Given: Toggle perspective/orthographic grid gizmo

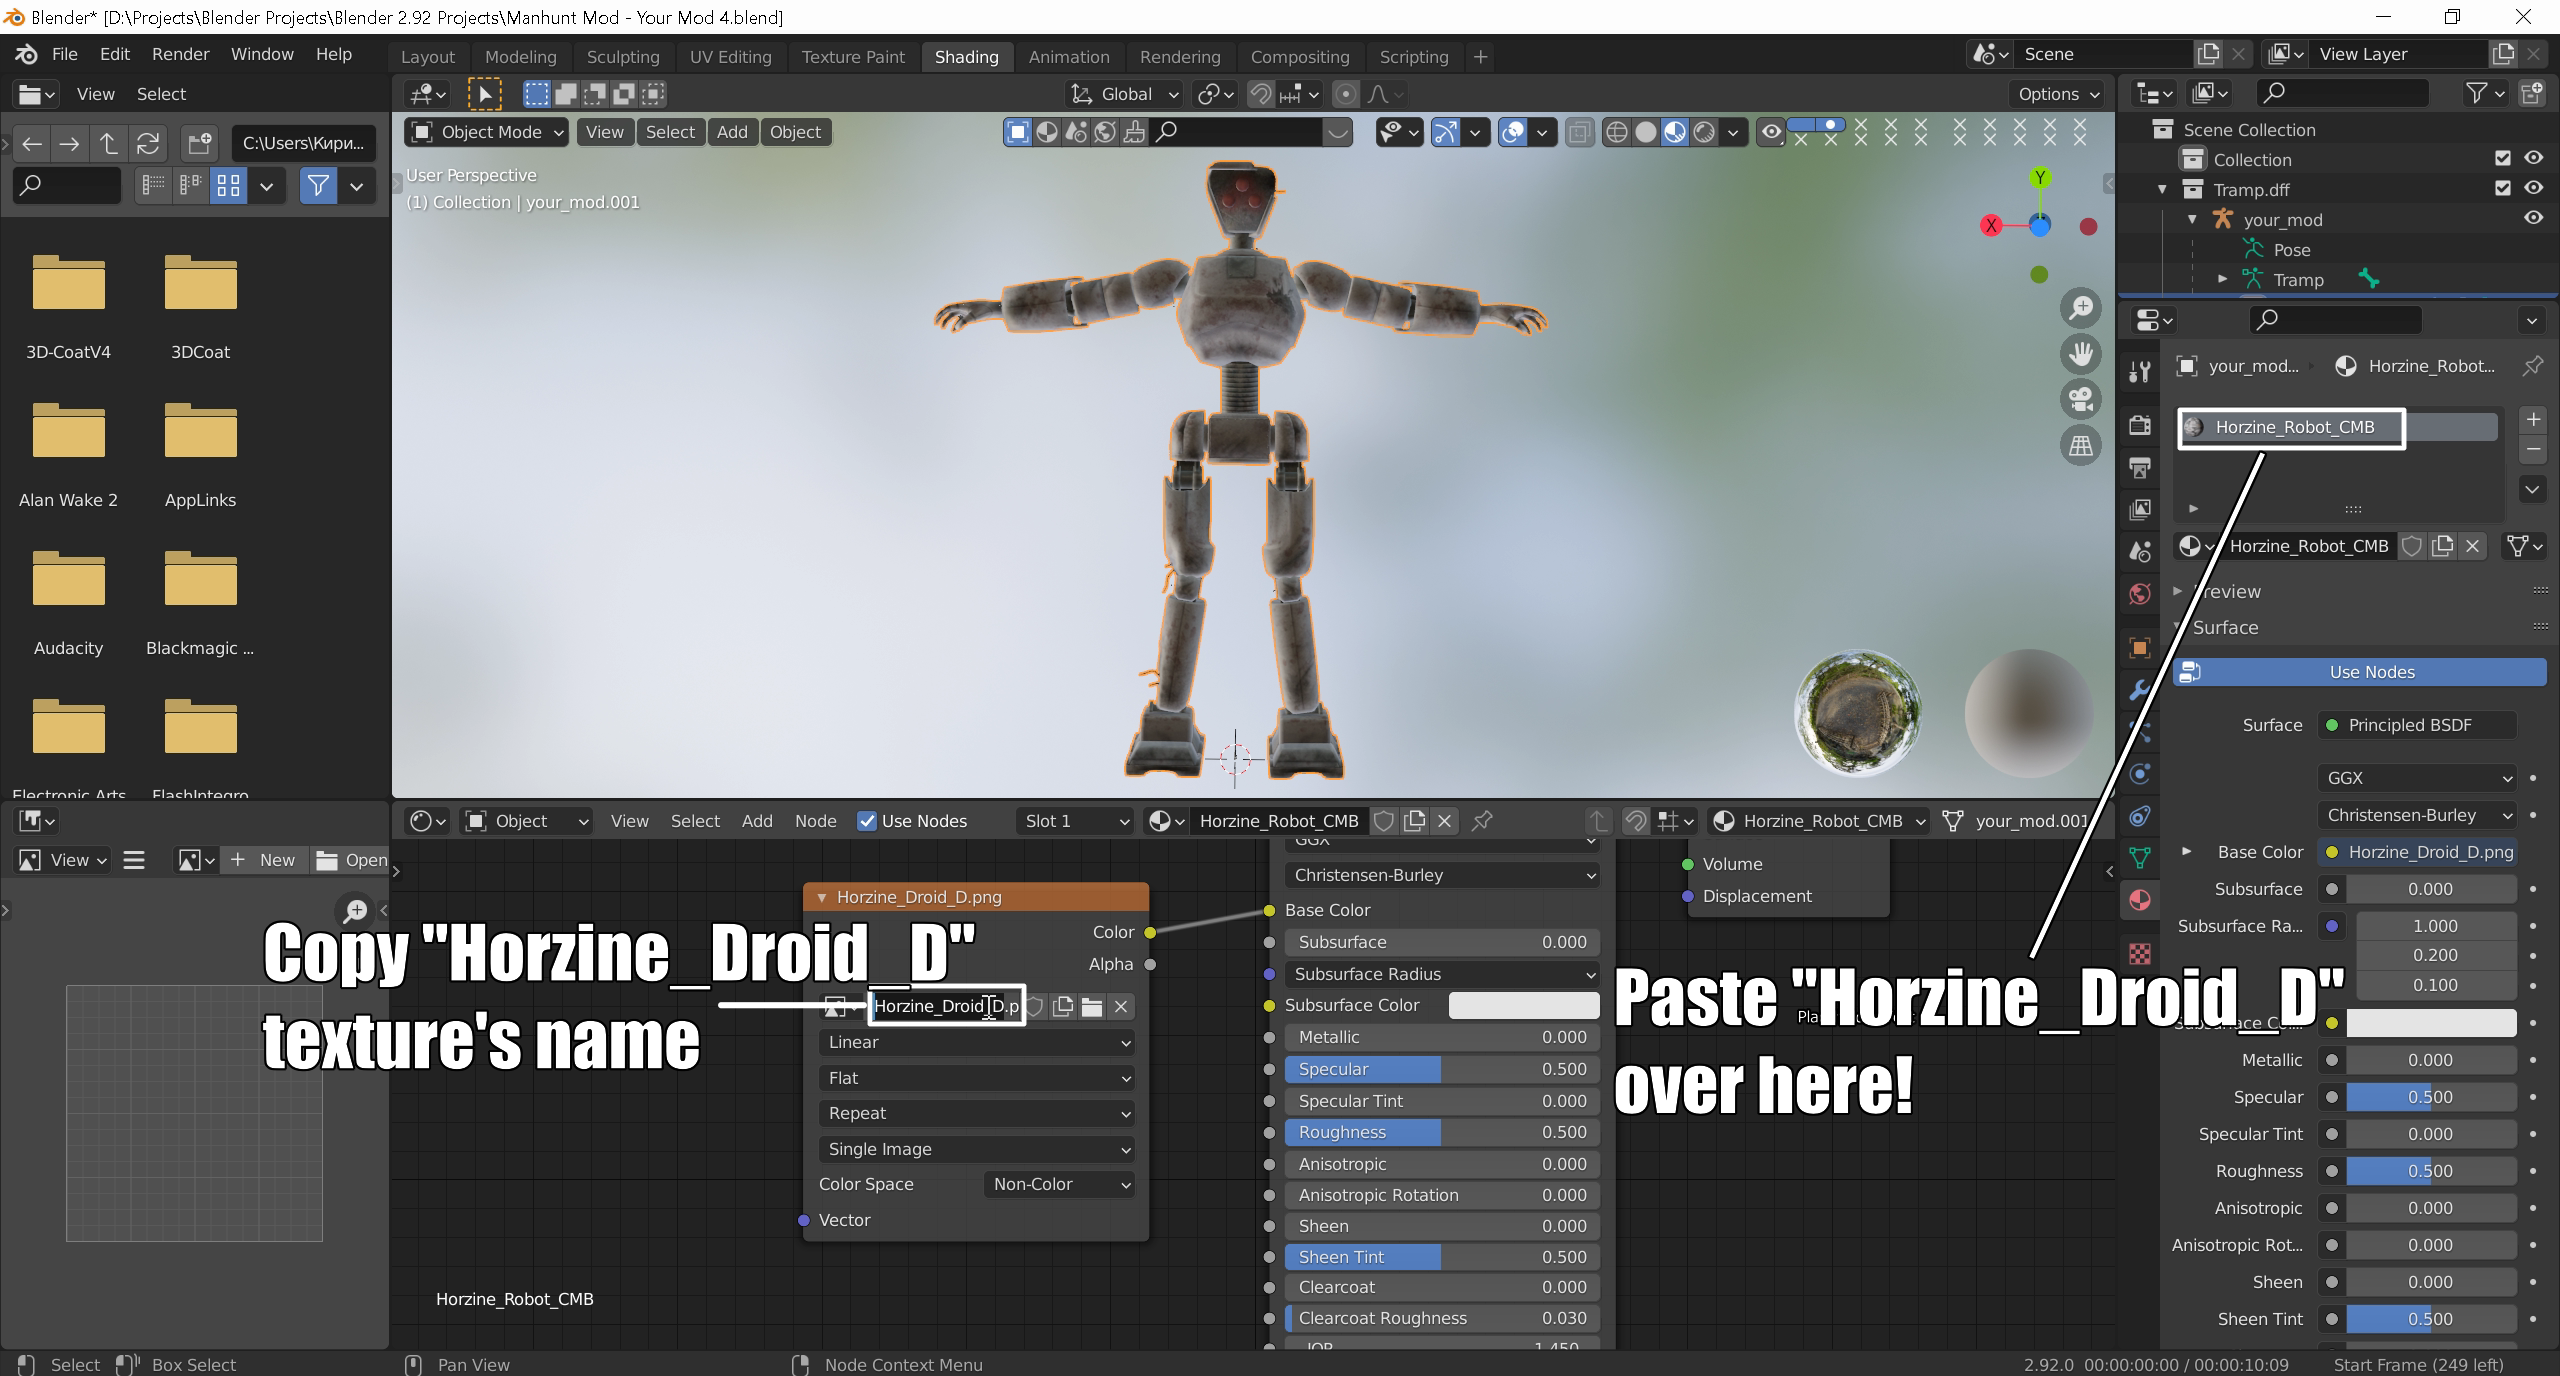Looking at the screenshot, I should click(2081, 446).
